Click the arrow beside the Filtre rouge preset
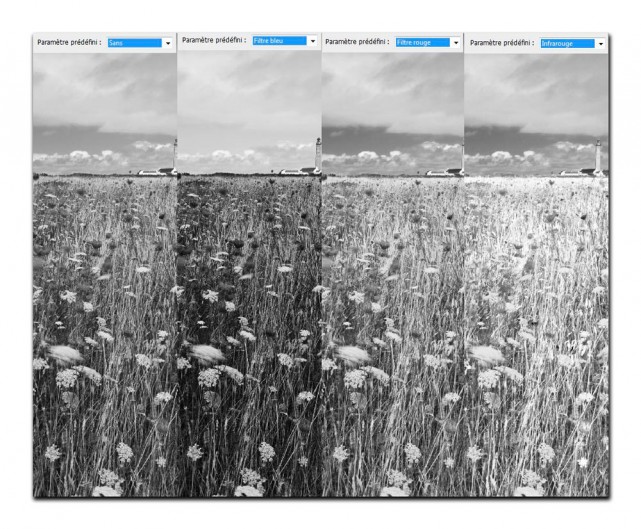This screenshot has height=529, width=641. tap(456, 43)
